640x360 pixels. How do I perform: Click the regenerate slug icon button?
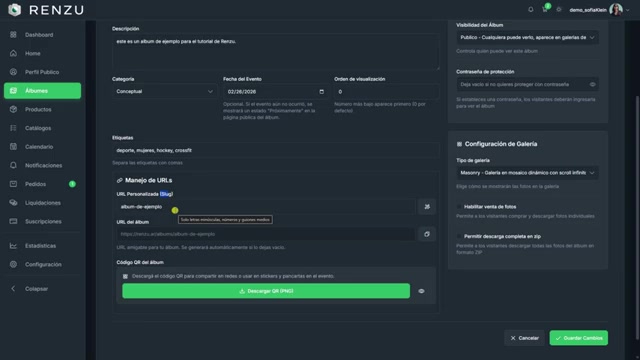point(427,207)
